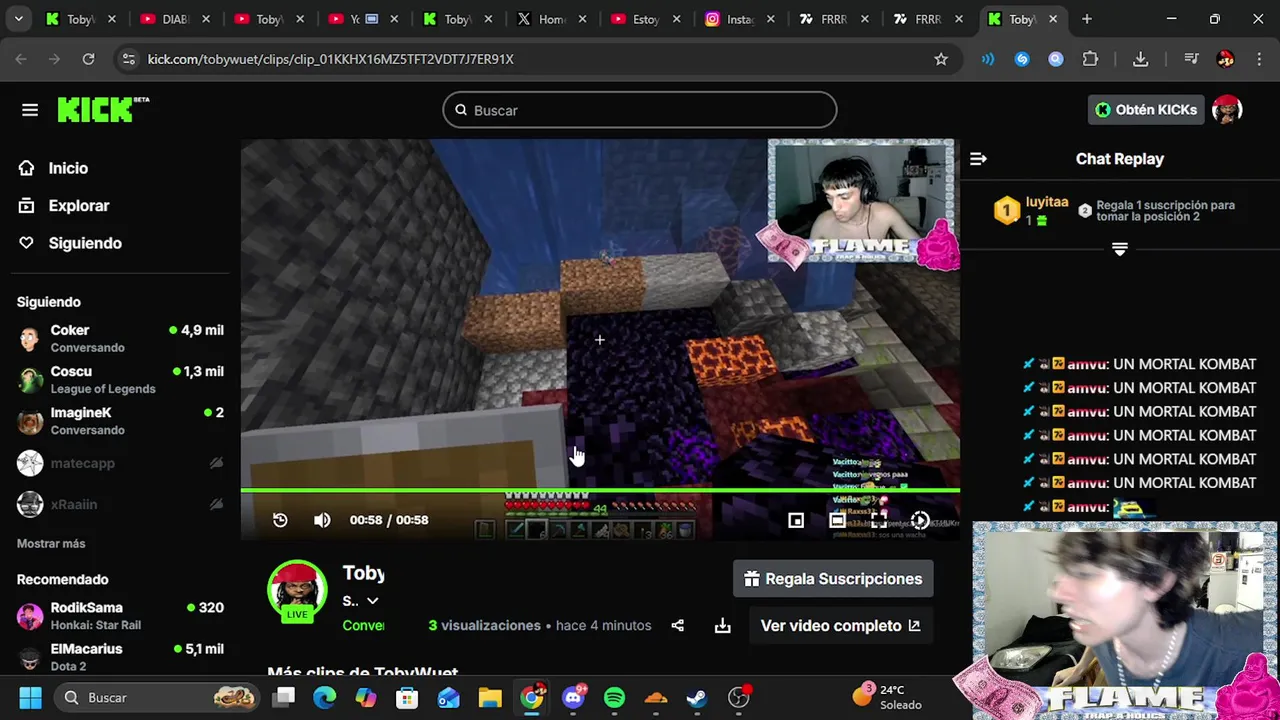1280x720 pixels.
Task: Open Steam from the taskbar
Action: (697, 697)
